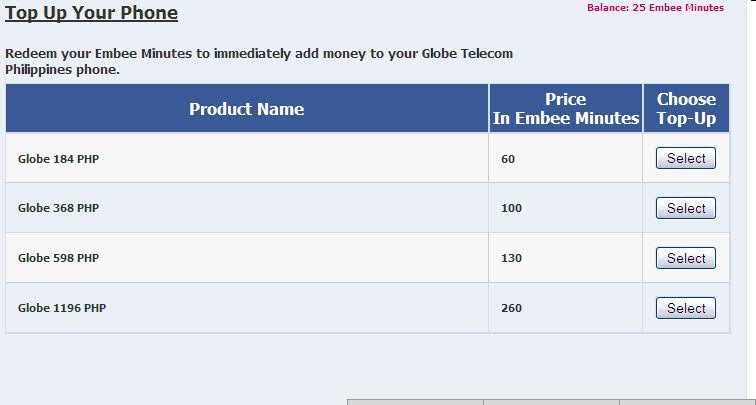Click the Balance: 25 Embee Minutes text
Viewport: 756px width, 405px height.
click(655, 8)
